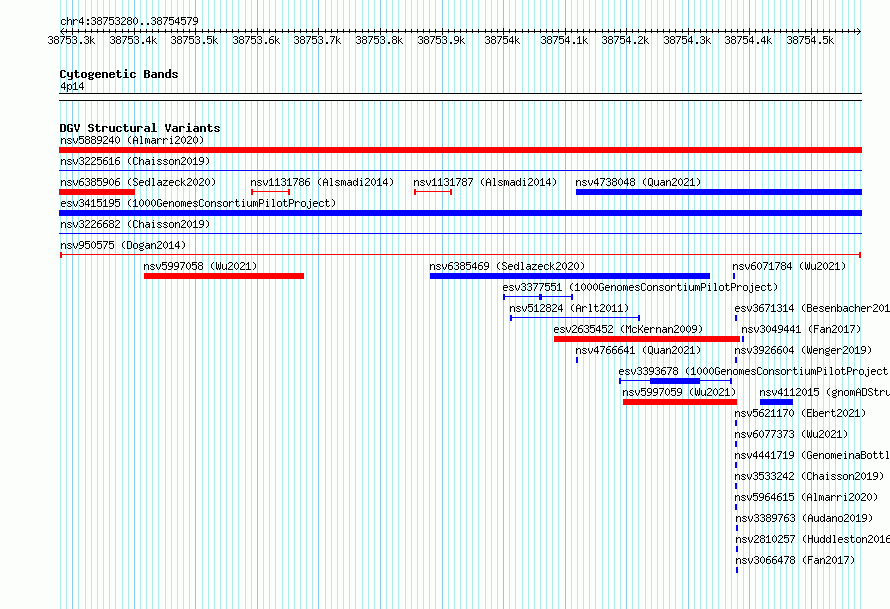Open nsv950575 (Dogan2014) variant
The height and width of the screenshot is (609, 890).
[x=123, y=245]
